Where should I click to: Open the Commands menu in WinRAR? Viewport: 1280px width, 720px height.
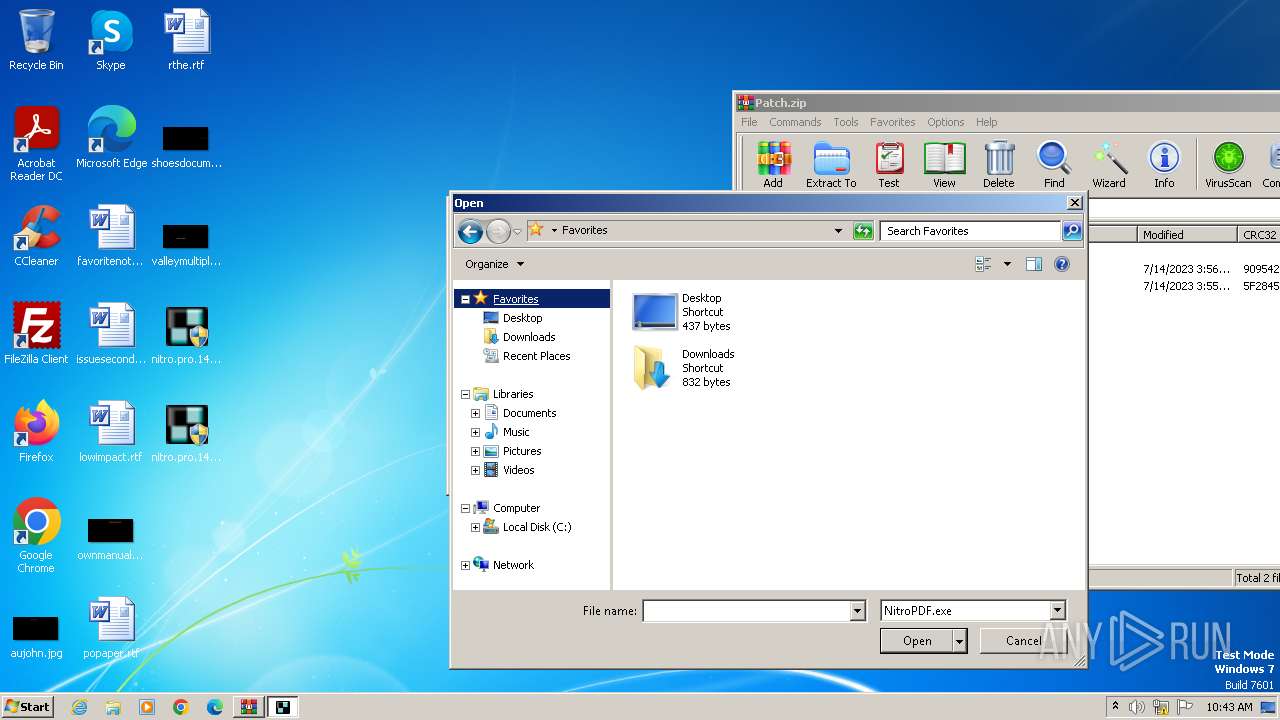point(795,122)
